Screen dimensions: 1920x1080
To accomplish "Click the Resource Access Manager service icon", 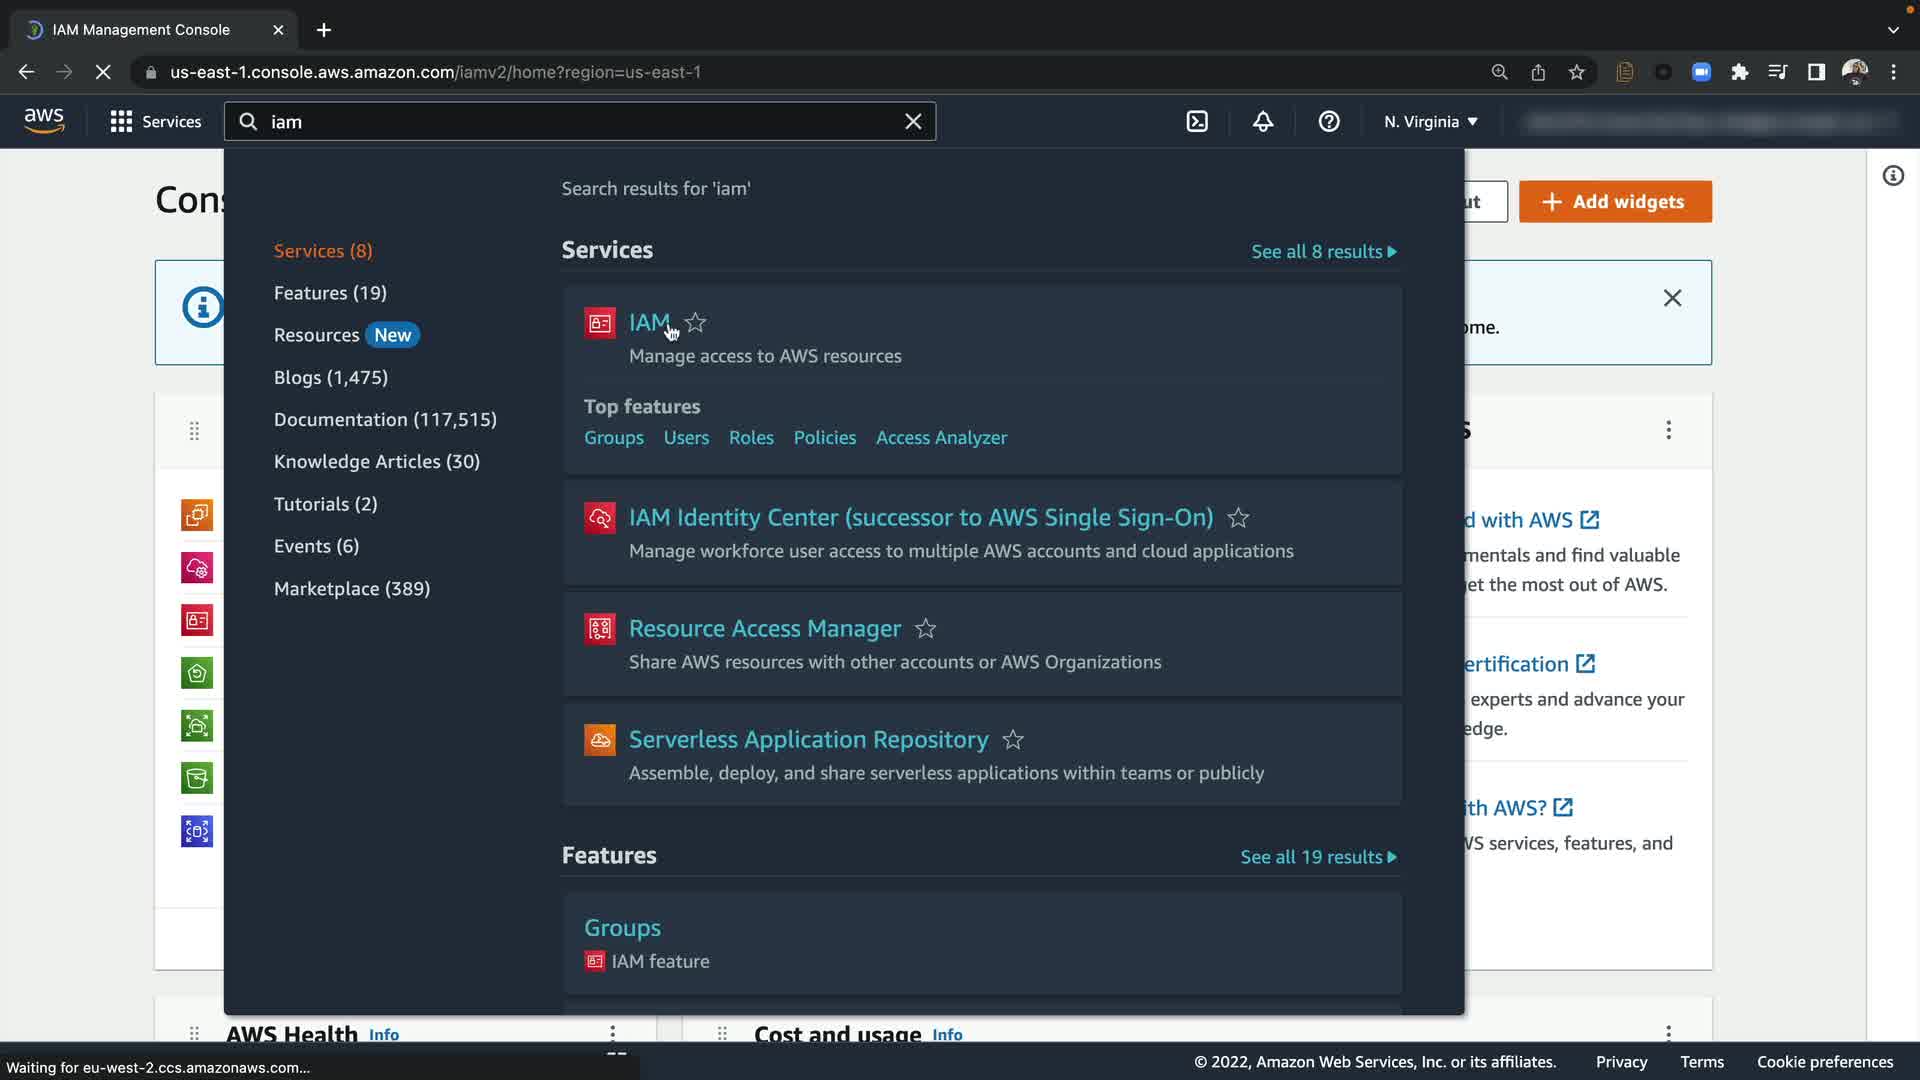I will pos(600,629).
